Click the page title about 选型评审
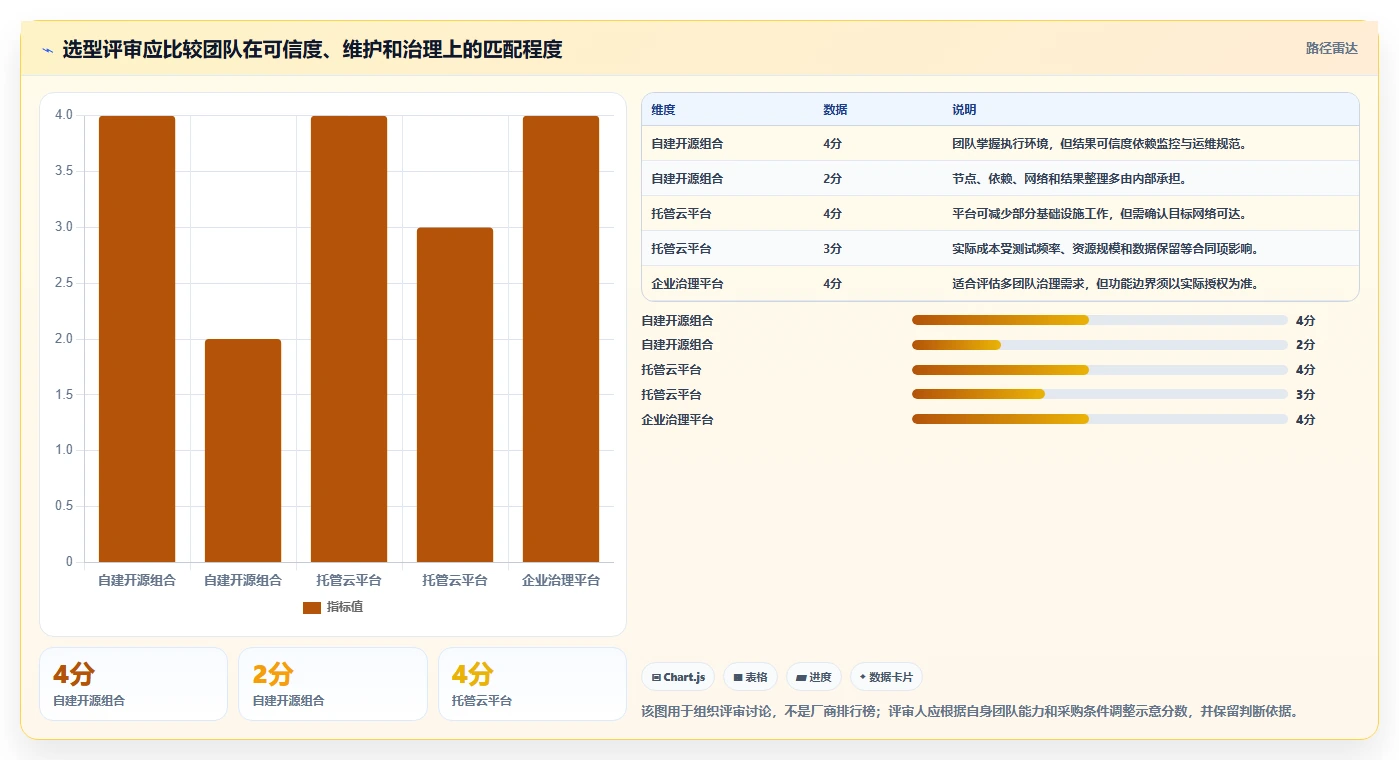Image resolution: width=1399 pixels, height=760 pixels. 312,49
